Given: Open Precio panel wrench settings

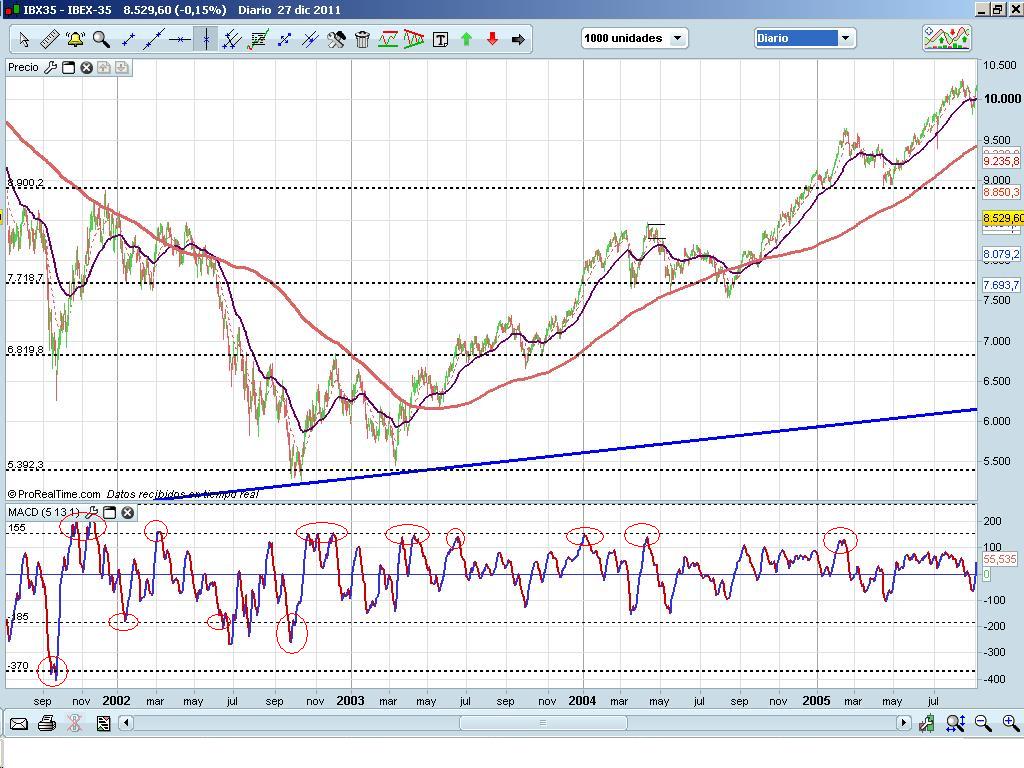Looking at the screenshot, I should coord(50,67).
